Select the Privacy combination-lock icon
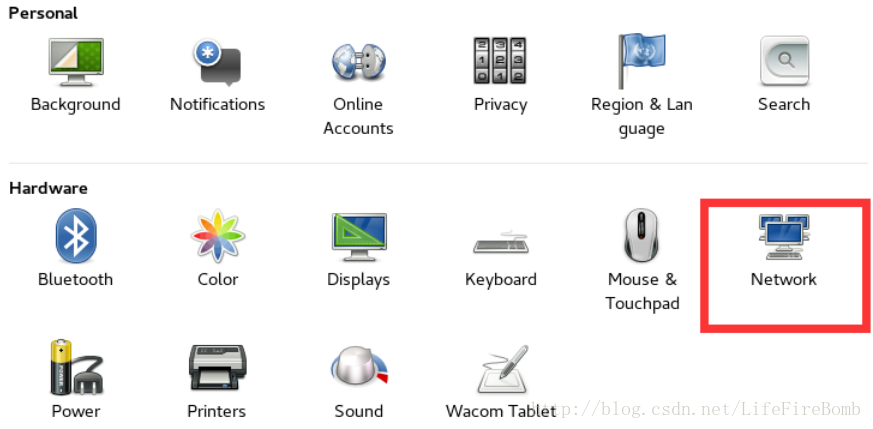Screen dimensions: 873x429 tap(500, 61)
